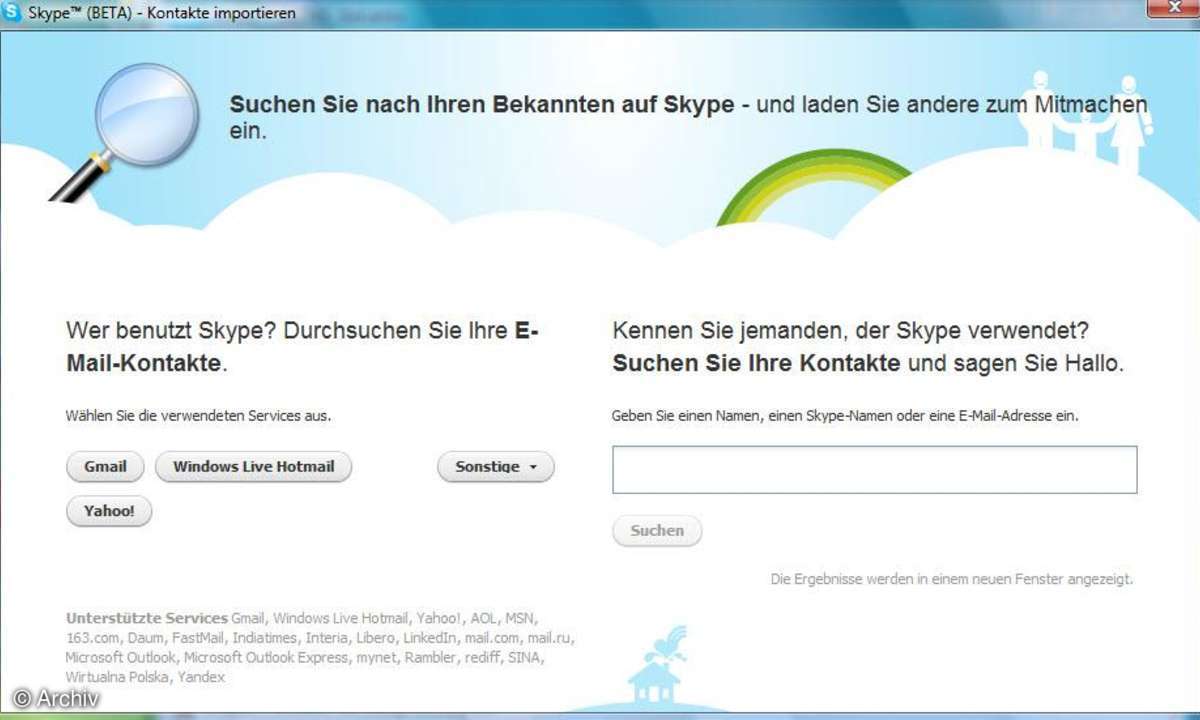Open the Sonstige dropdown
The image size is (1200, 720).
click(496, 467)
